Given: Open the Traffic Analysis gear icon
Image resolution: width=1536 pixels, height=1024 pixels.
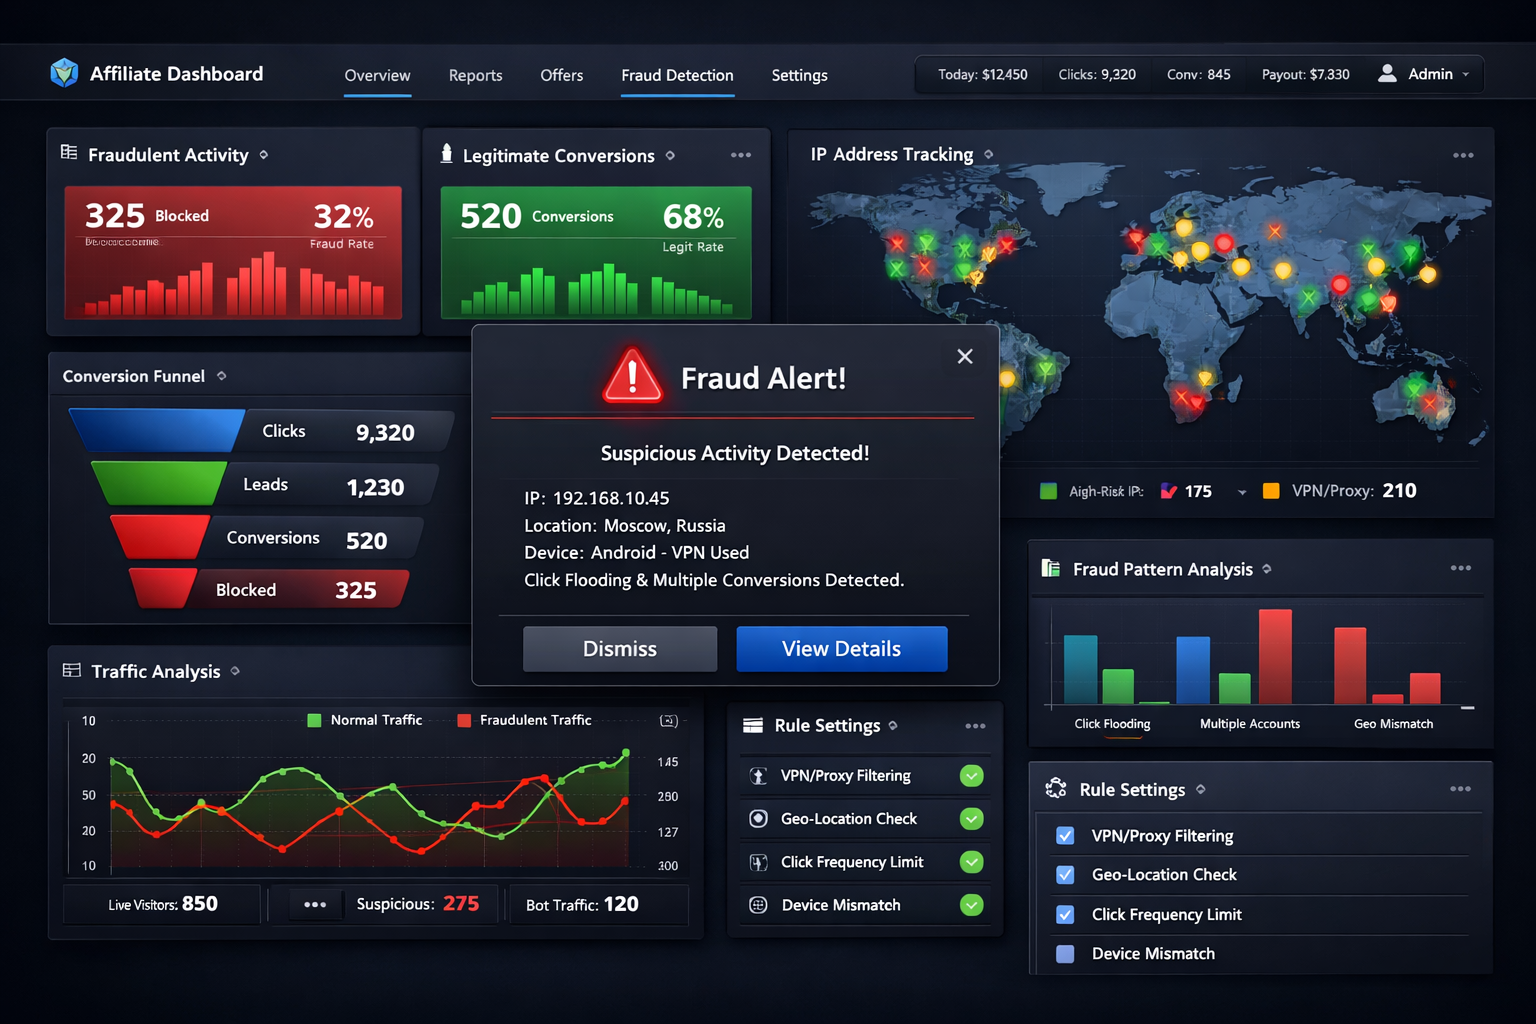Looking at the screenshot, I should point(234,671).
